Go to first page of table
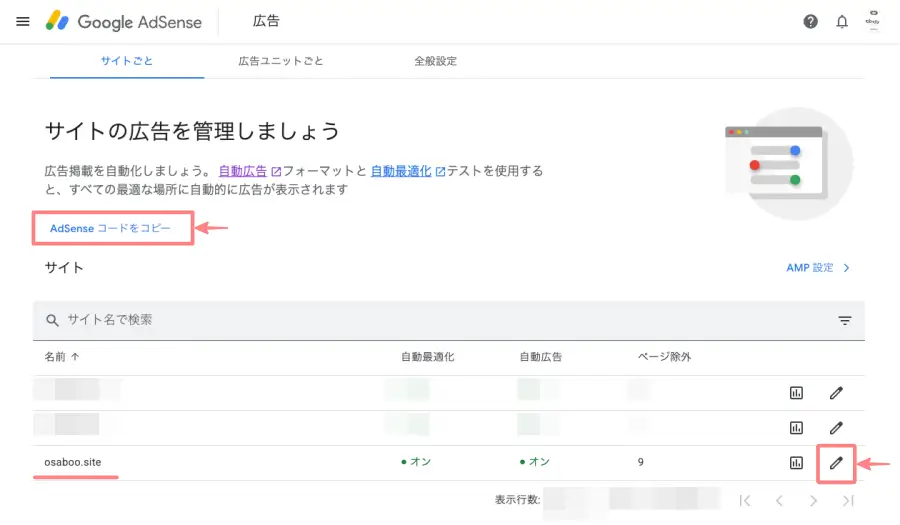The height and width of the screenshot is (525, 900). pos(745,501)
